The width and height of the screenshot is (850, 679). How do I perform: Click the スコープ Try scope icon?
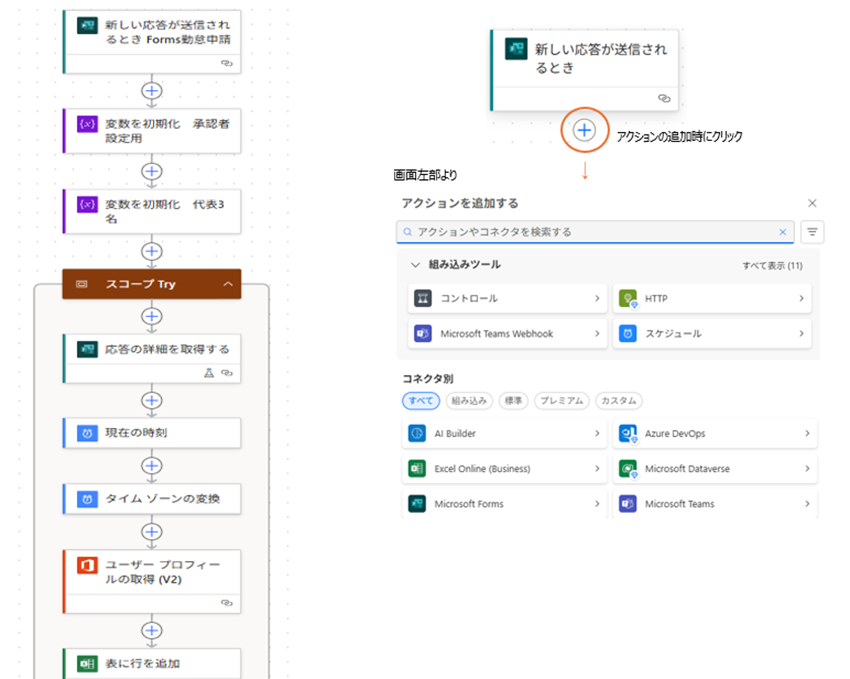pyautogui.click(x=82, y=284)
